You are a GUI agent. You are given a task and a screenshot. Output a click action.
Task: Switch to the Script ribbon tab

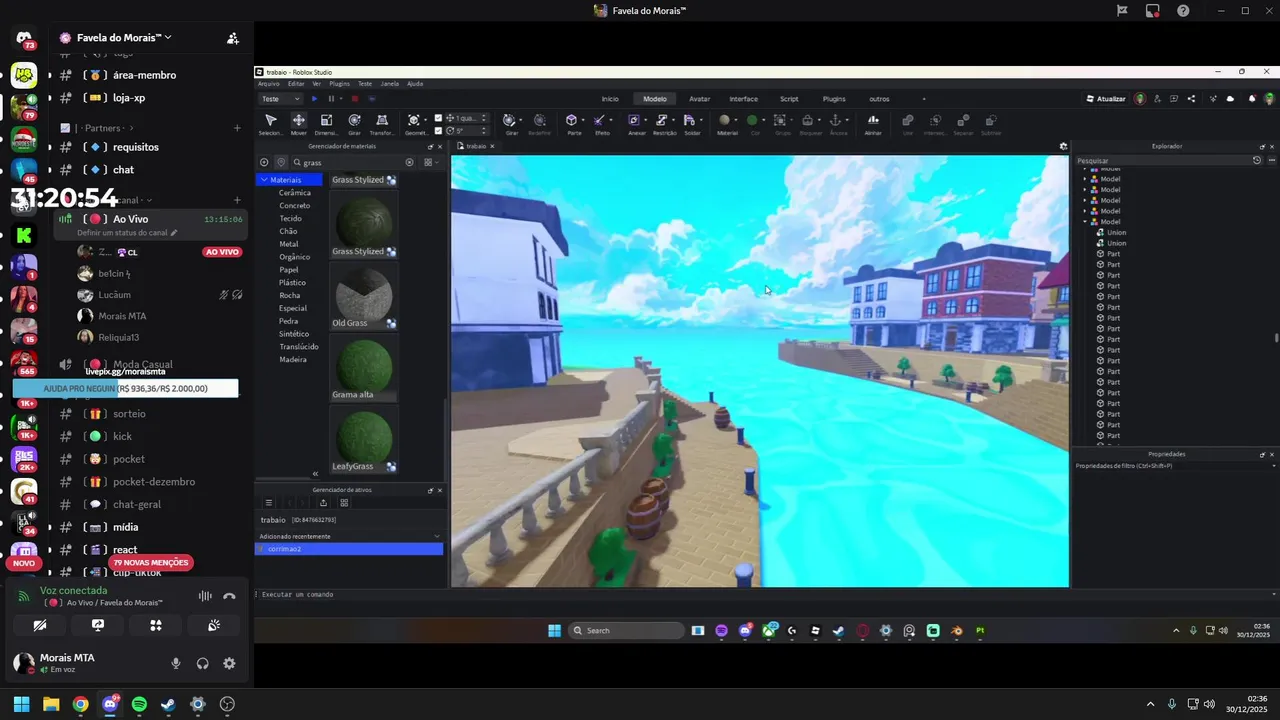[x=789, y=99]
